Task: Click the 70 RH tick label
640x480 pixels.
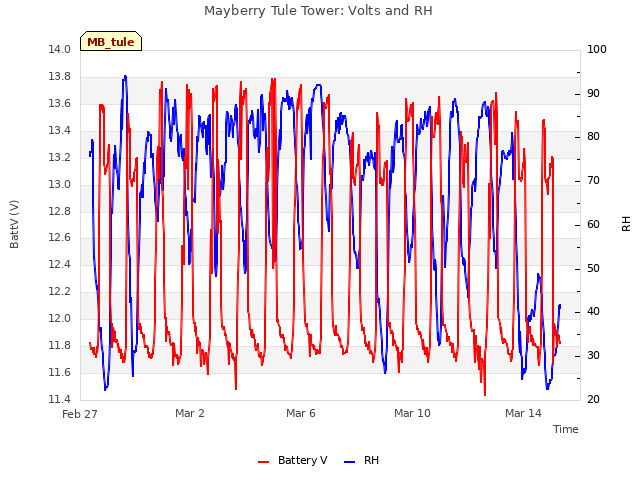Action: pos(593,180)
